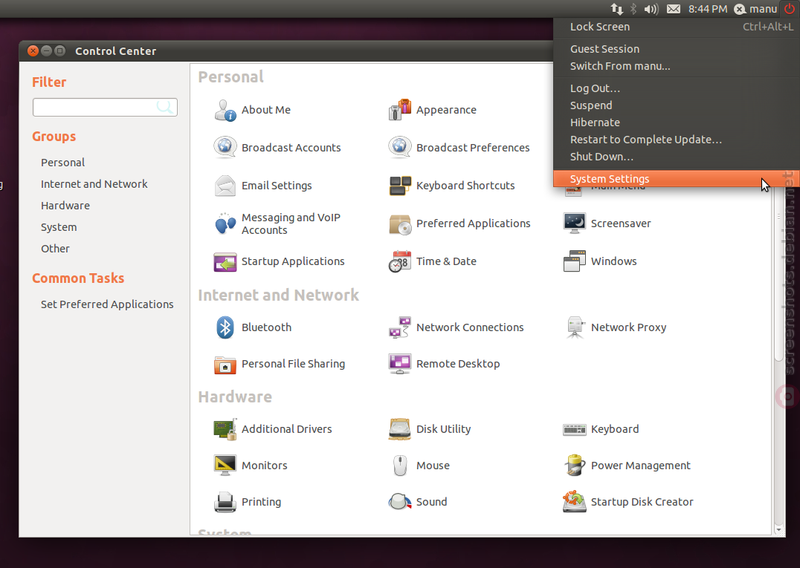The height and width of the screenshot is (568, 800).
Task: Click the scrollbar down arrow
Action: pos(779,530)
